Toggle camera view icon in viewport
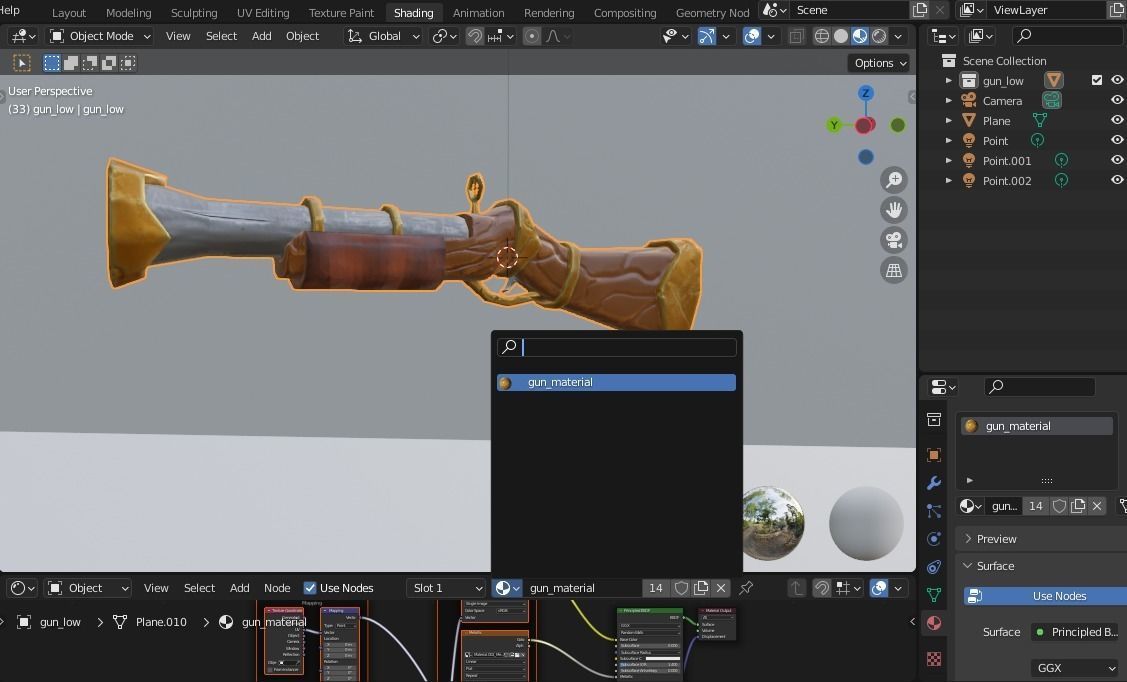1127x682 pixels. 893,240
